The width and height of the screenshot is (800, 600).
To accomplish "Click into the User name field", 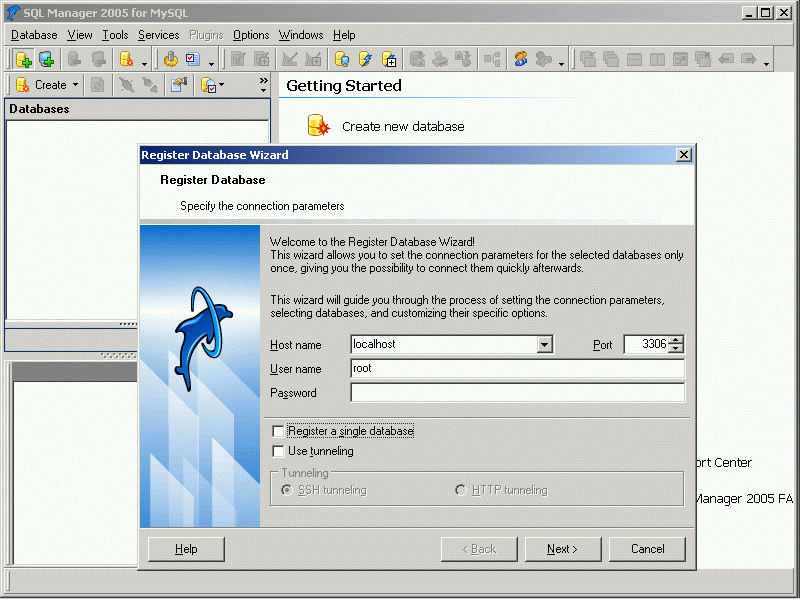I will pyautogui.click(x=517, y=369).
